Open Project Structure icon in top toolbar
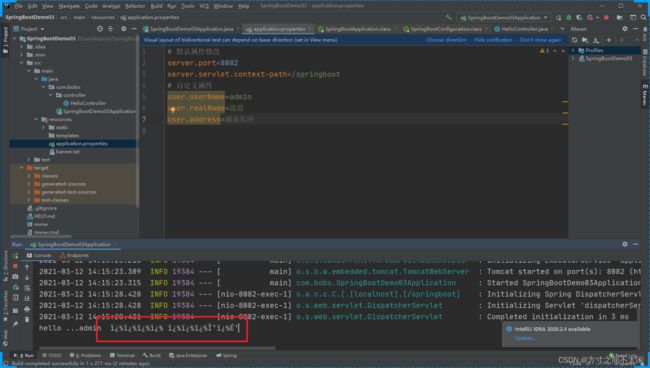The image size is (650, 368). pos(619,17)
